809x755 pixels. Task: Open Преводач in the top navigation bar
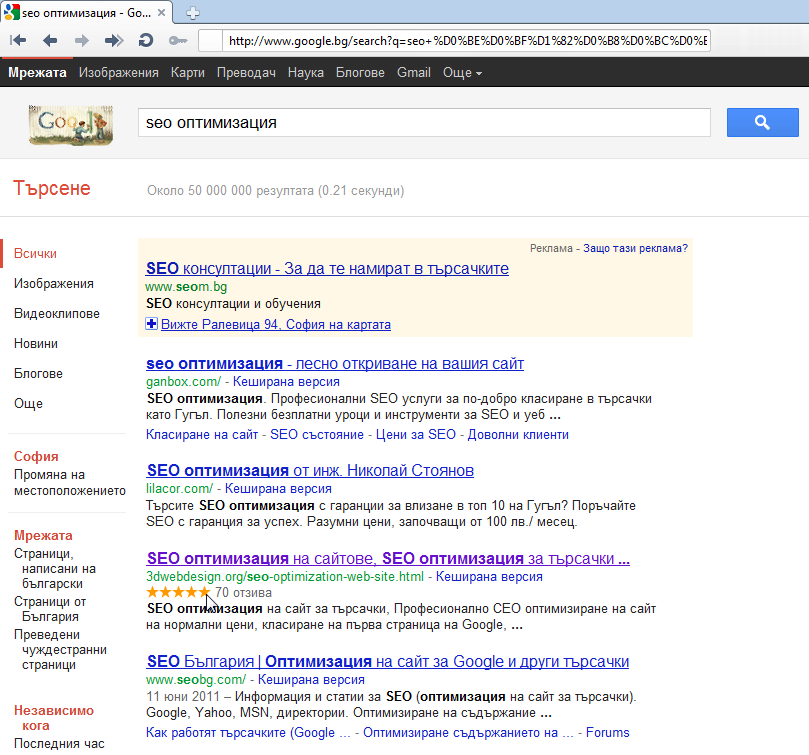click(246, 73)
